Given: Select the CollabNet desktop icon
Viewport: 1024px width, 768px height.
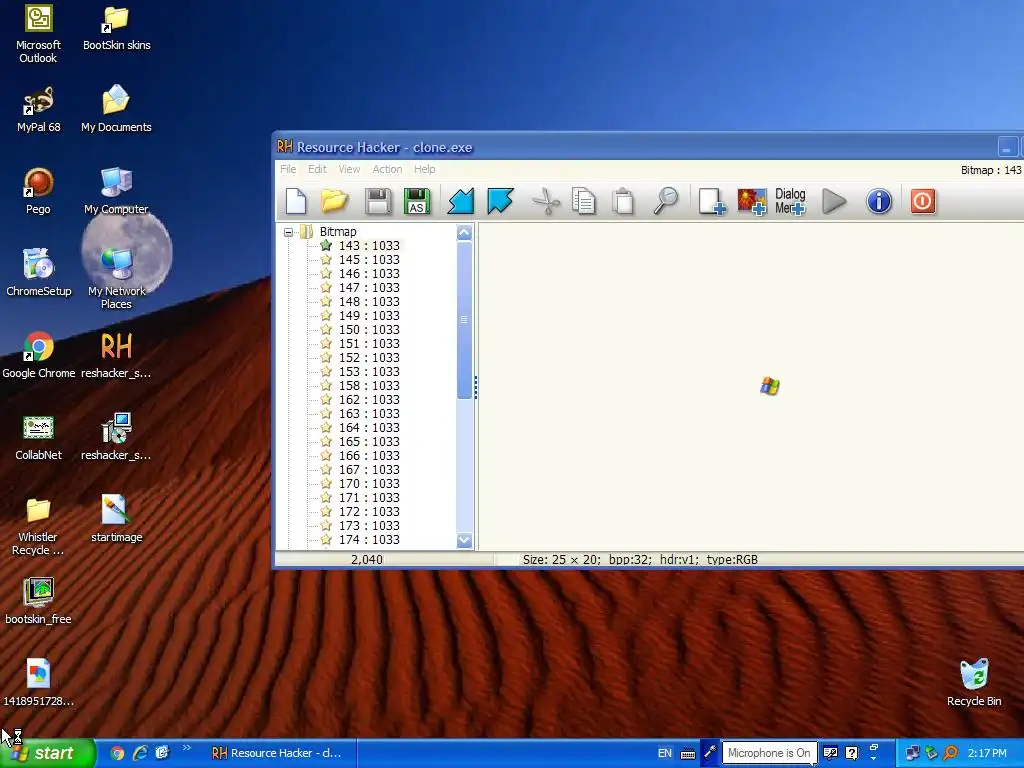Looking at the screenshot, I should pyautogui.click(x=39, y=437).
